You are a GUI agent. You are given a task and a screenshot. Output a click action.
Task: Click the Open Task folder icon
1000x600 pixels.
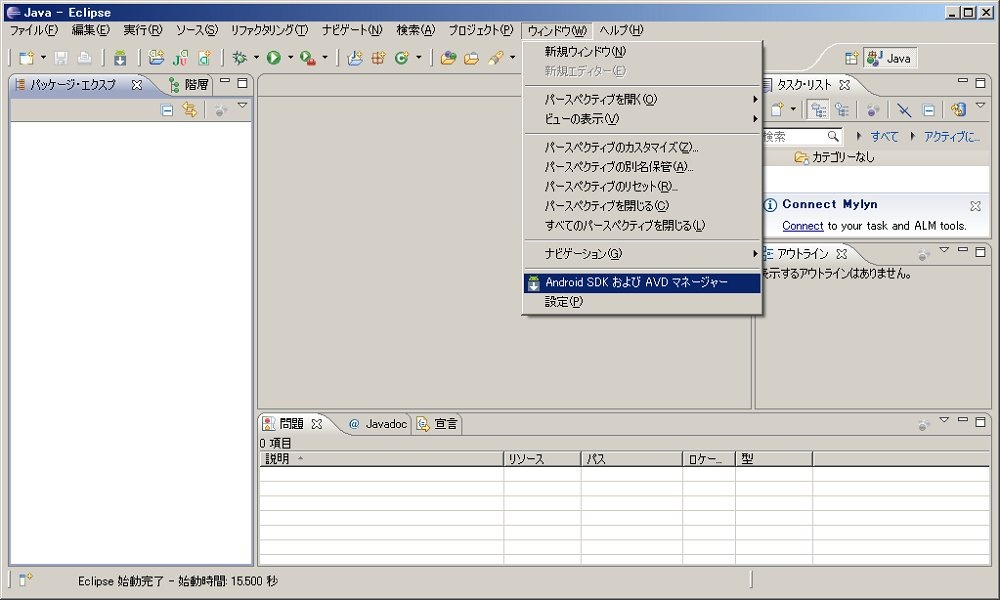(471, 58)
